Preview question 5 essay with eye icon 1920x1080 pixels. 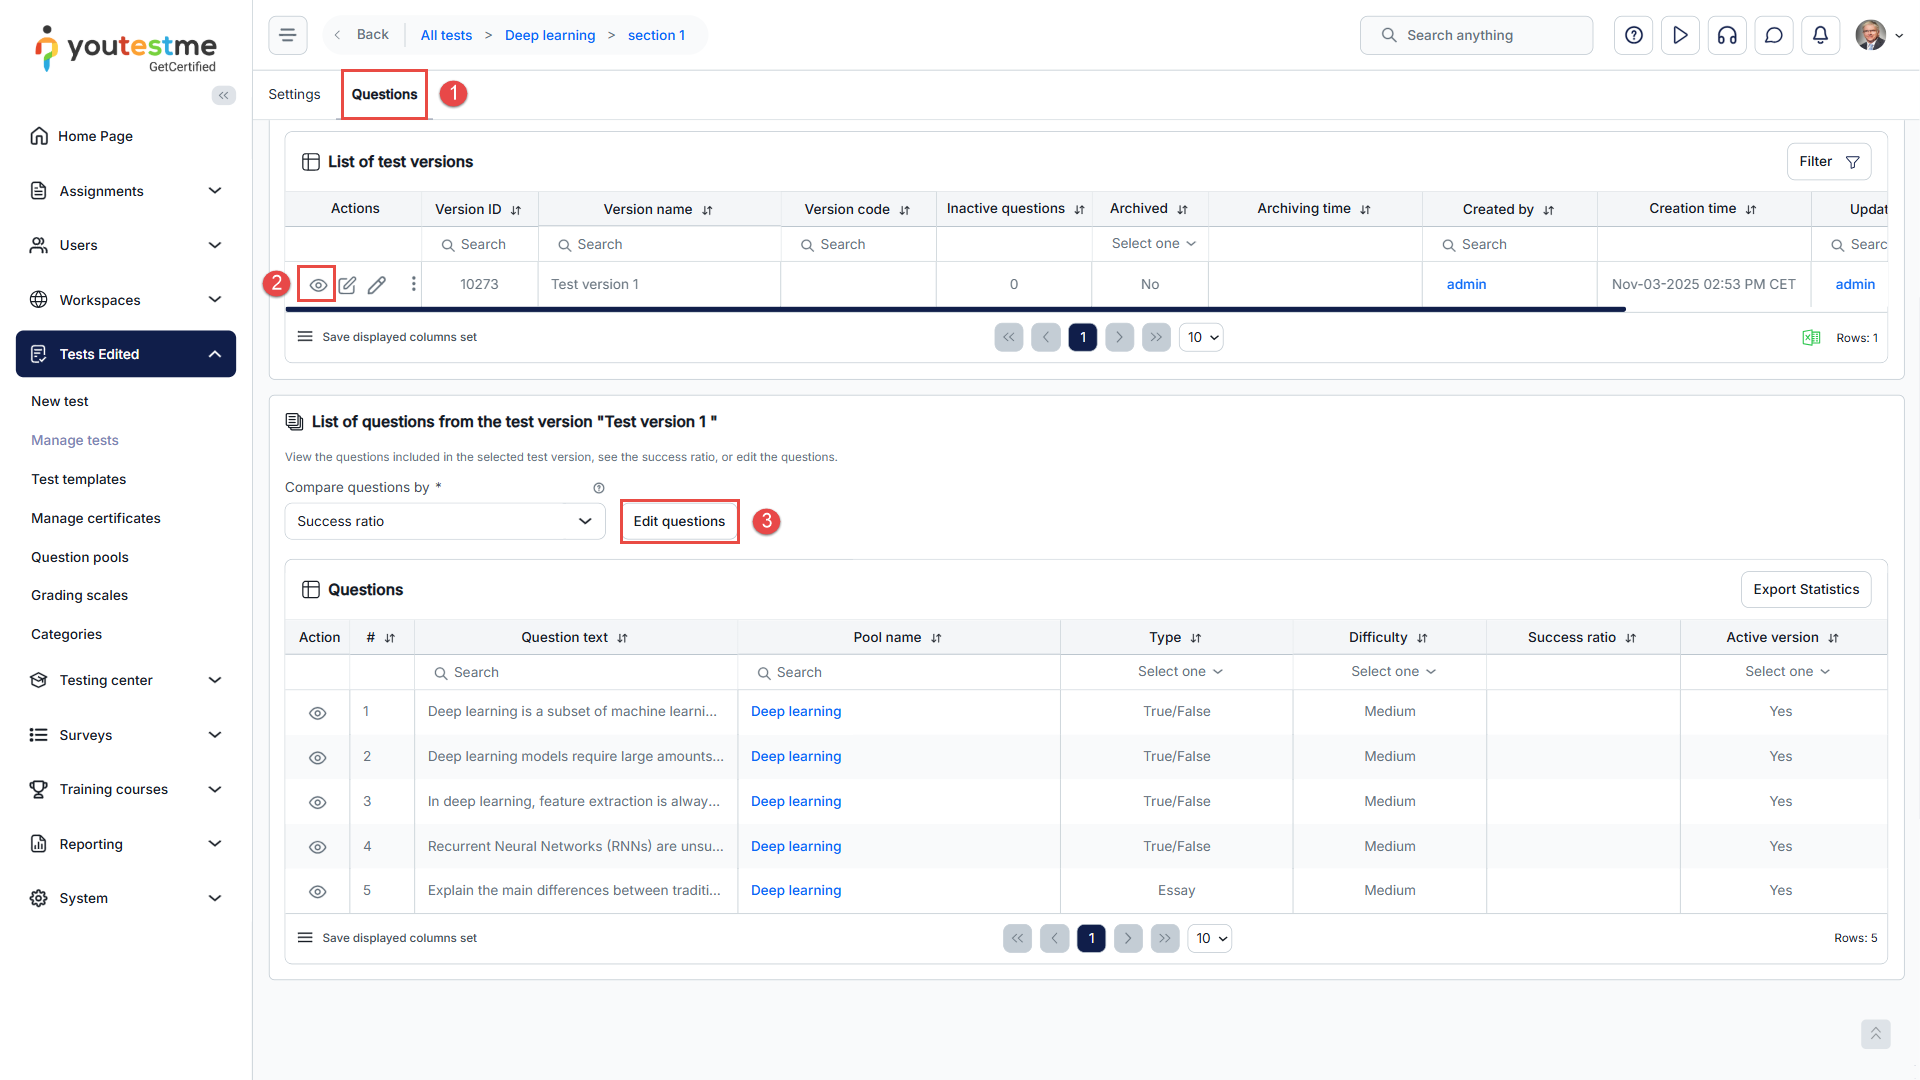(x=318, y=891)
